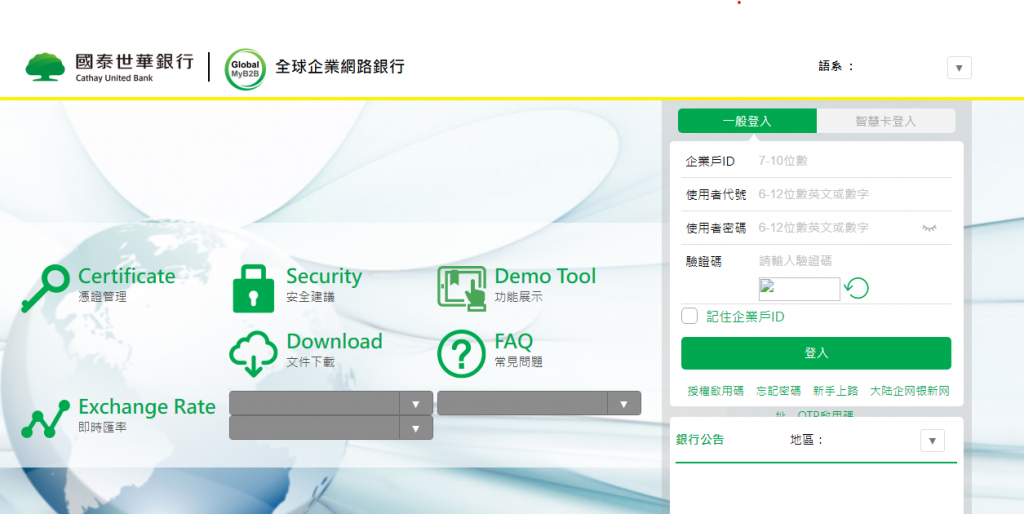Switch to the 智慧卡登入 tab

pyautogui.click(x=886, y=121)
